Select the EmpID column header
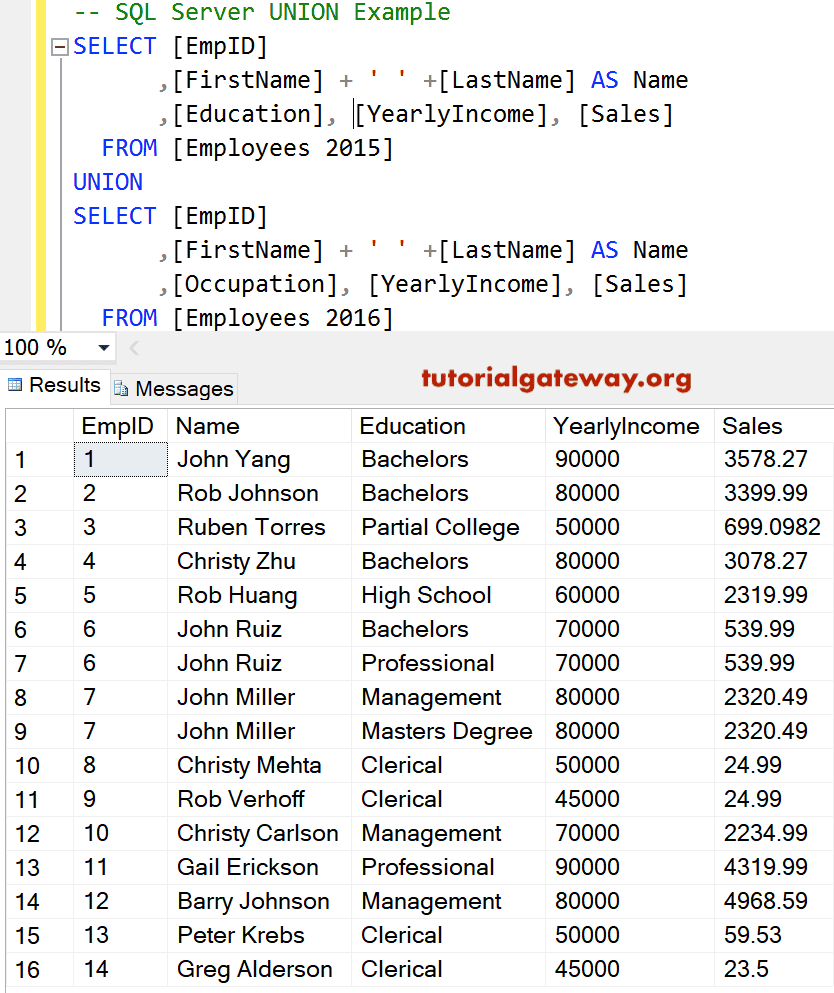This screenshot has height=993, width=834. pos(117,426)
